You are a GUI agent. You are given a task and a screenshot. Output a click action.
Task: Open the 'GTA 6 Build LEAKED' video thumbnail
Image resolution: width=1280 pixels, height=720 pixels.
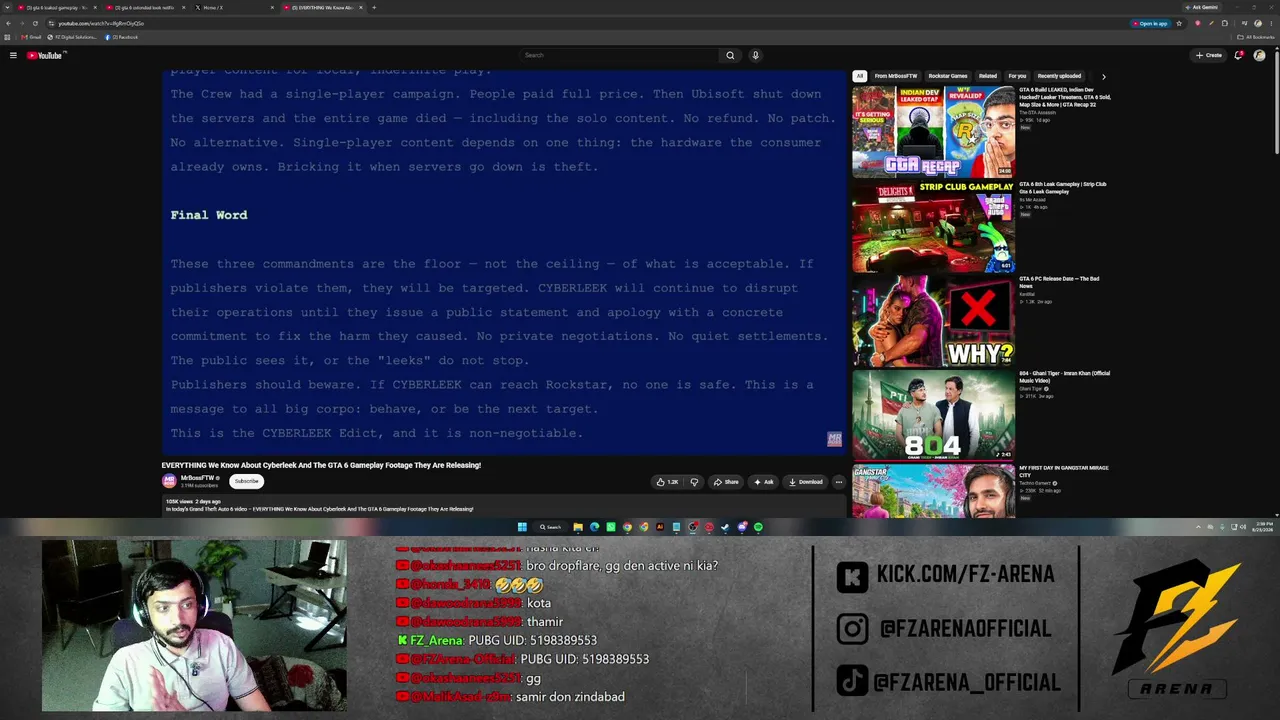coord(933,132)
